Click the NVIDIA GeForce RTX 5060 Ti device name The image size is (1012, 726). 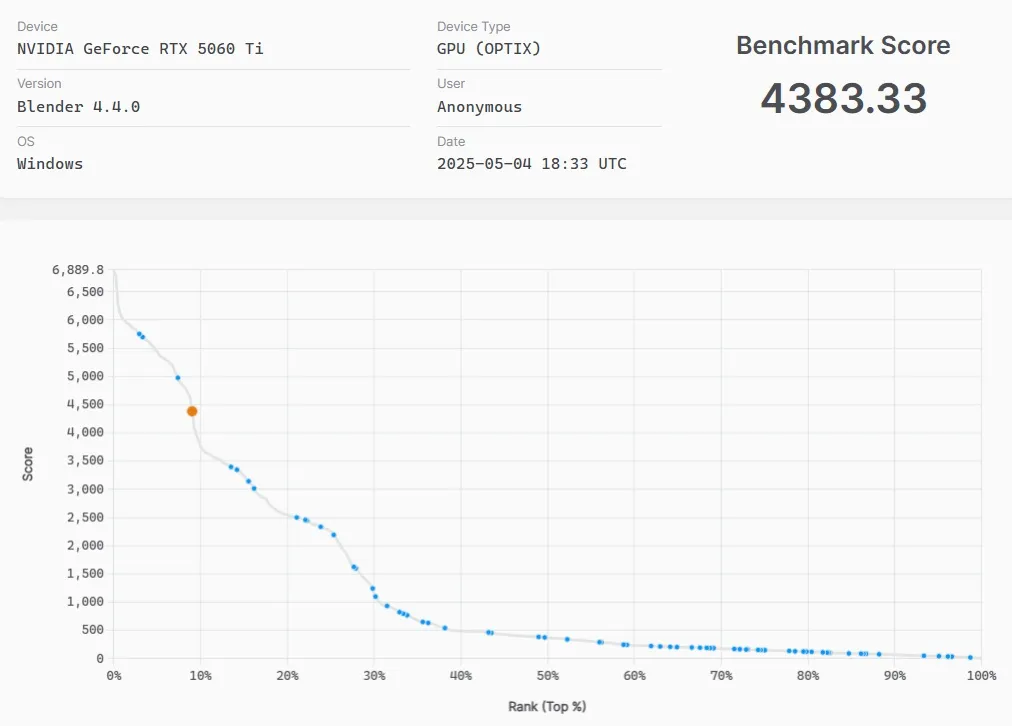click(x=139, y=48)
